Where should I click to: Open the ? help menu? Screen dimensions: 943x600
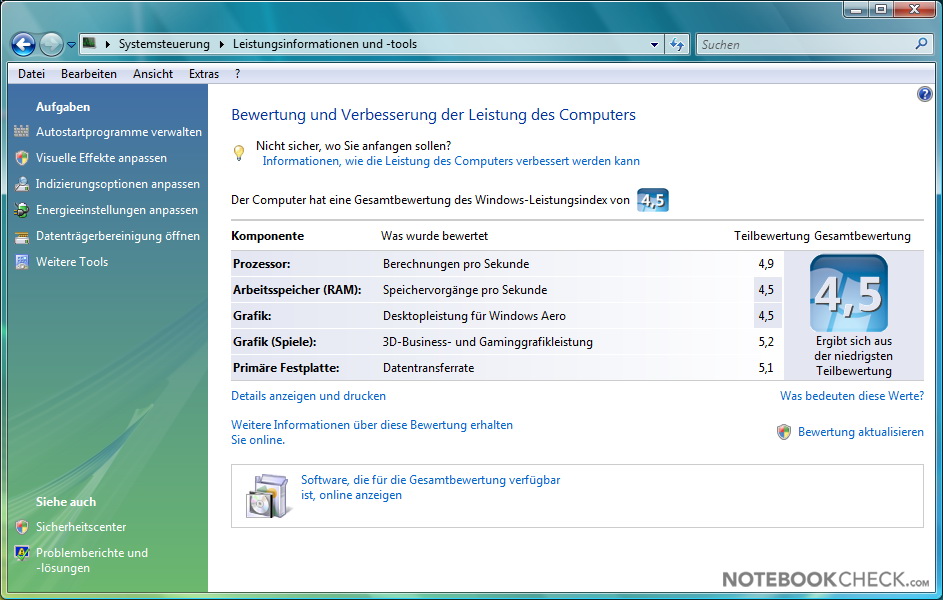[x=238, y=74]
